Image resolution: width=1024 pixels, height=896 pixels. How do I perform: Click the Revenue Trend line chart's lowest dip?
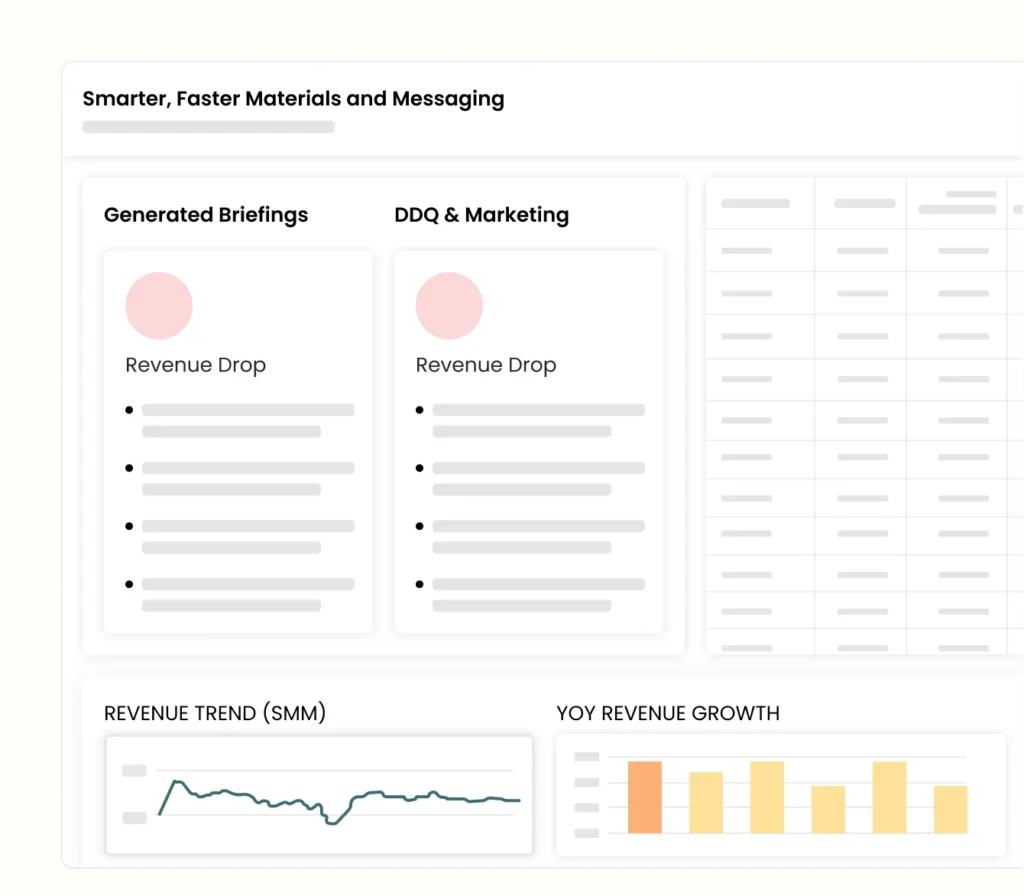pyautogui.click(x=332, y=822)
